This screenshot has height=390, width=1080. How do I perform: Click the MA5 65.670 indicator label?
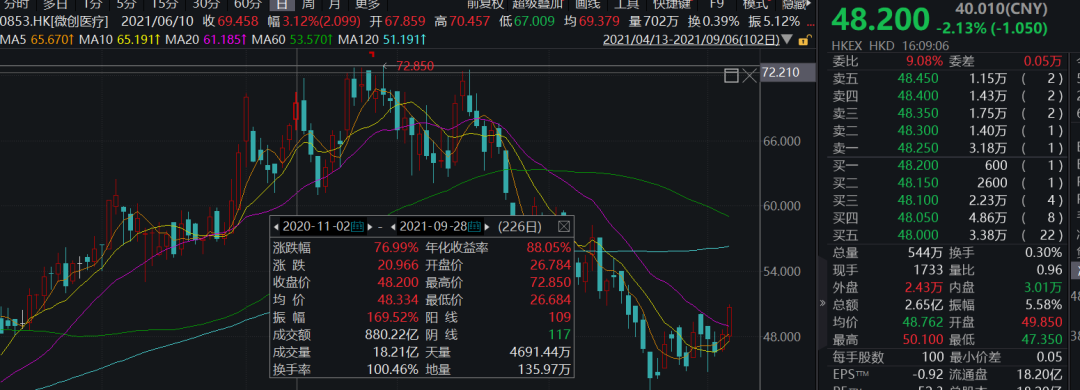[x=37, y=40]
